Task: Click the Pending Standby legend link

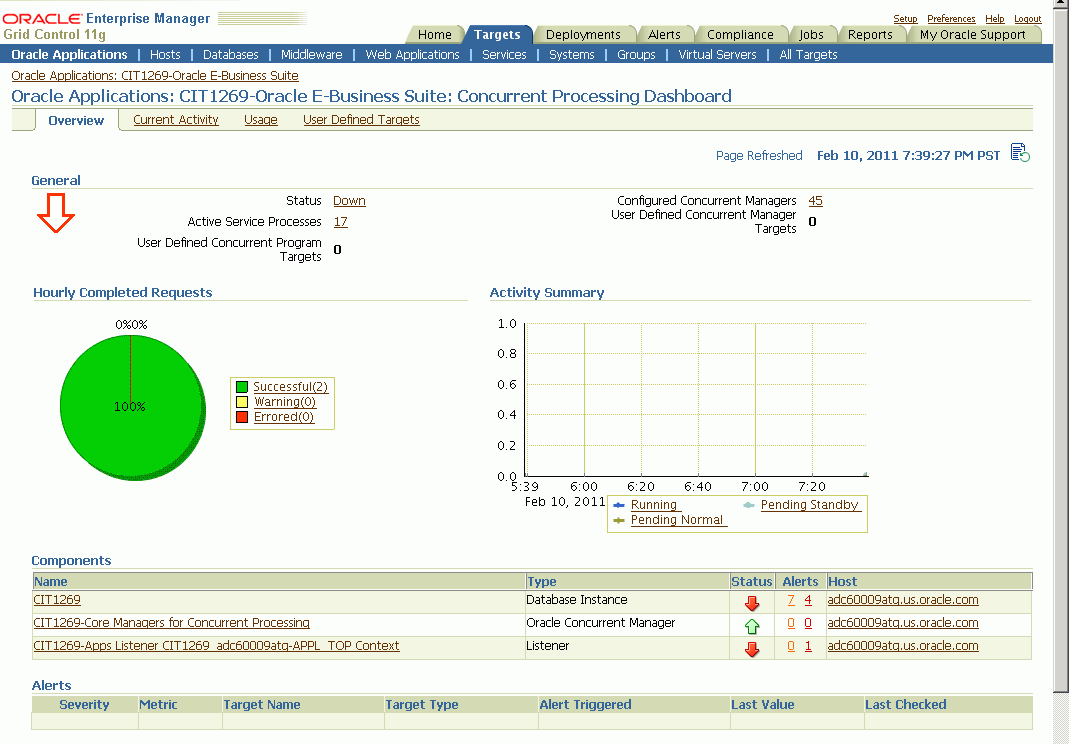Action: [x=809, y=505]
